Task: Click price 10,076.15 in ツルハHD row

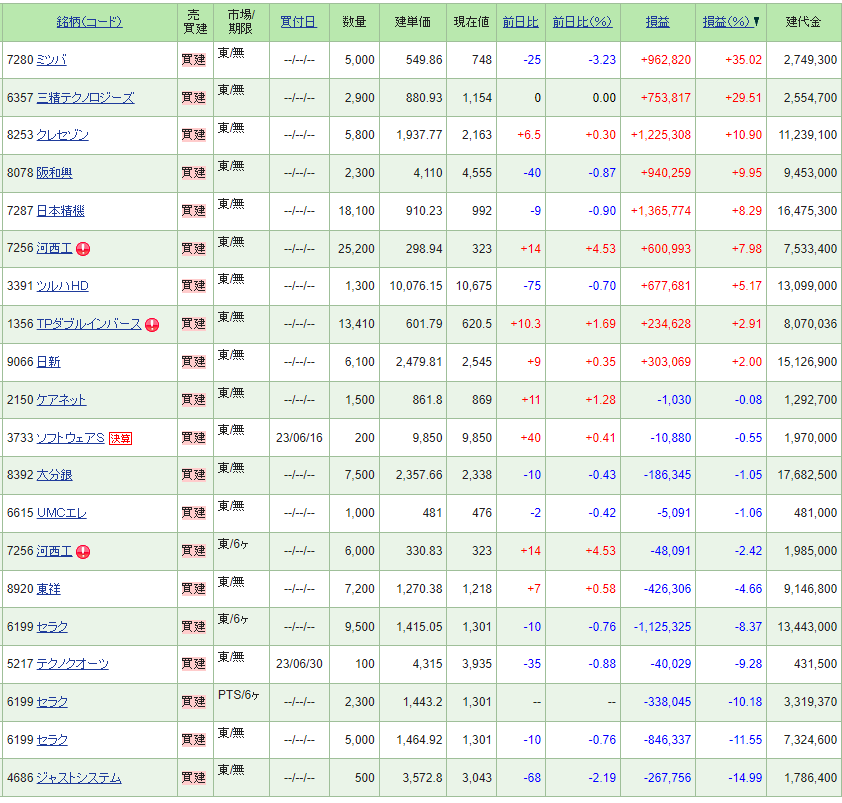Action: pyautogui.click(x=416, y=286)
